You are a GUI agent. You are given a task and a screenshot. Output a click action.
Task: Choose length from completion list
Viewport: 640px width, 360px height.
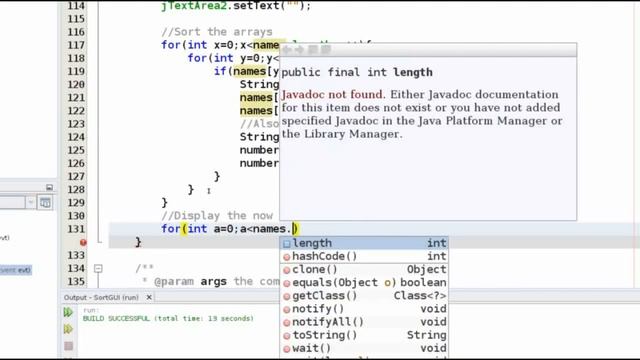click(x=364, y=243)
